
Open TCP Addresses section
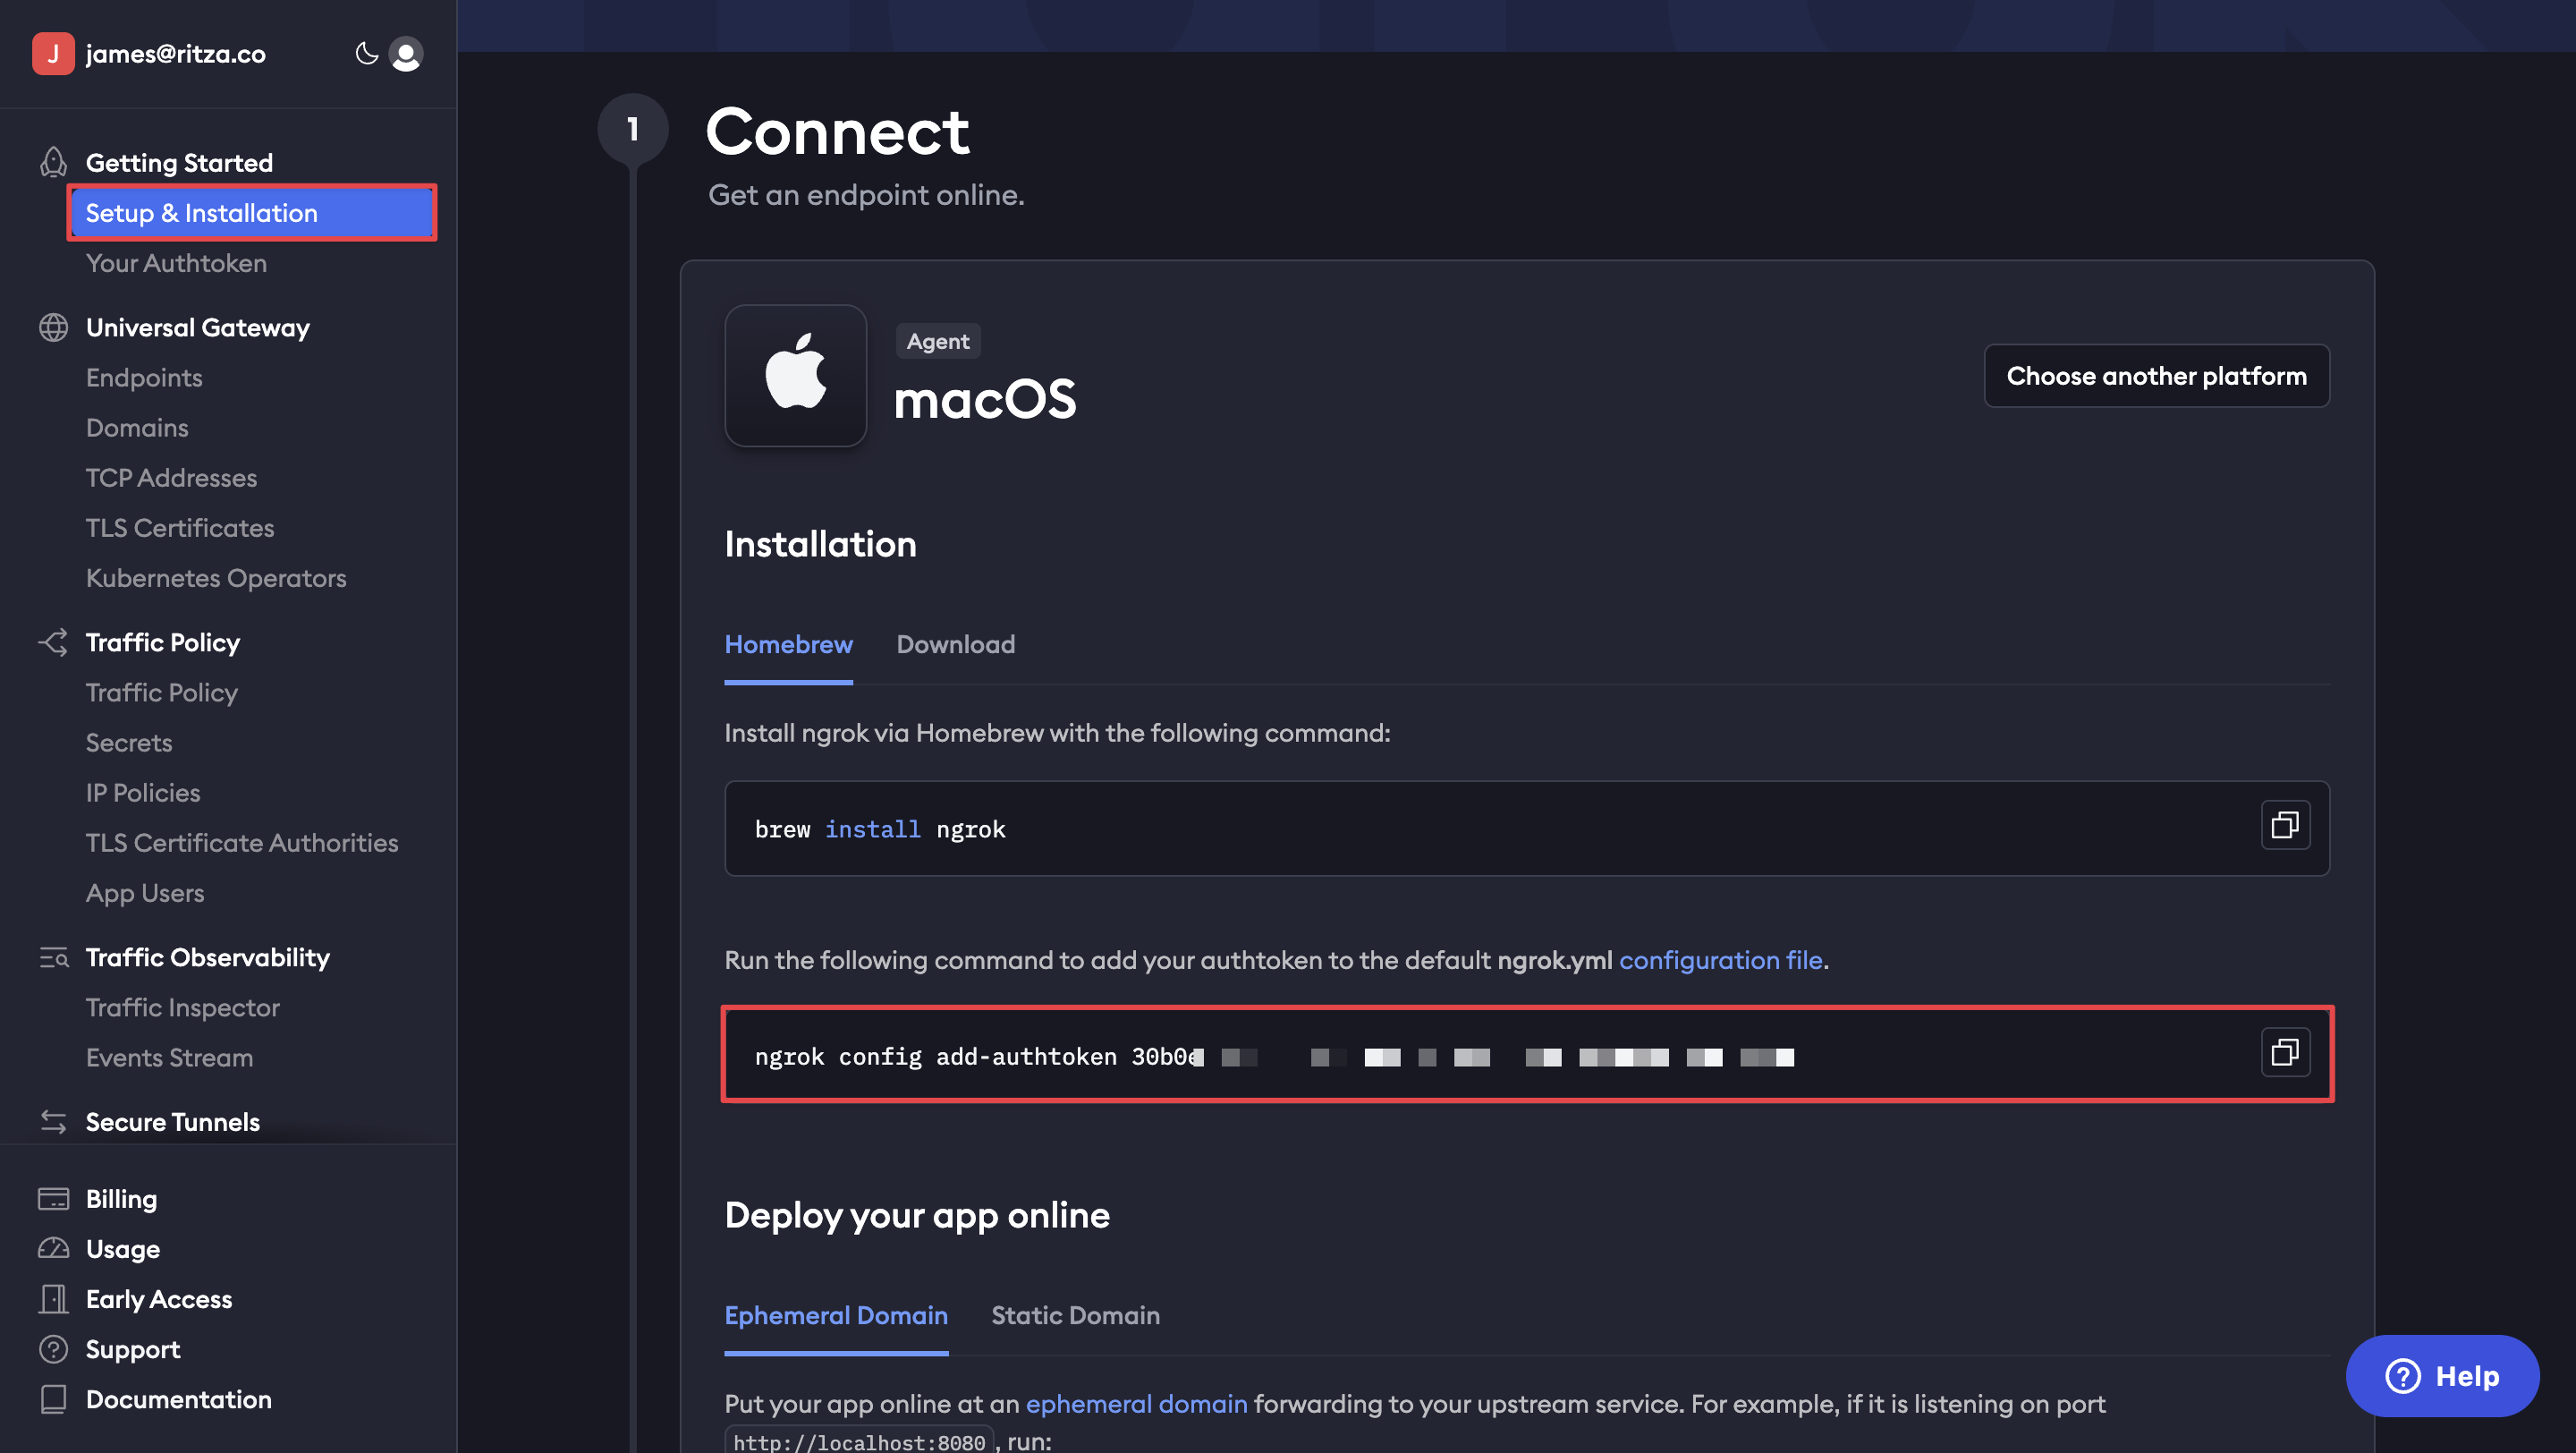[171, 478]
